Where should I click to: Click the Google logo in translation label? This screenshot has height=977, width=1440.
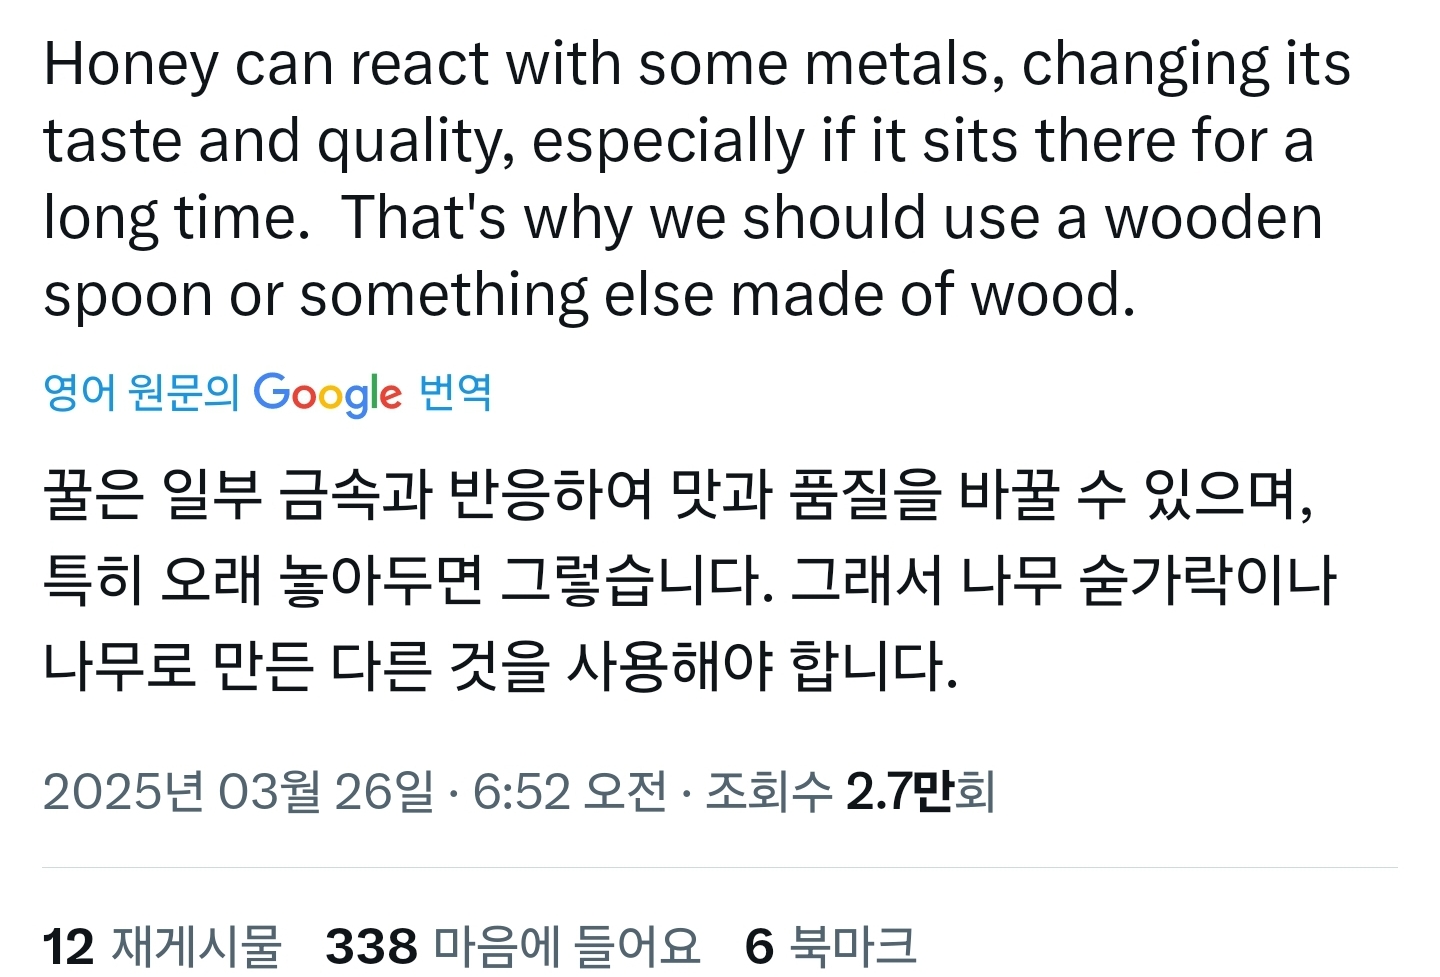327,393
